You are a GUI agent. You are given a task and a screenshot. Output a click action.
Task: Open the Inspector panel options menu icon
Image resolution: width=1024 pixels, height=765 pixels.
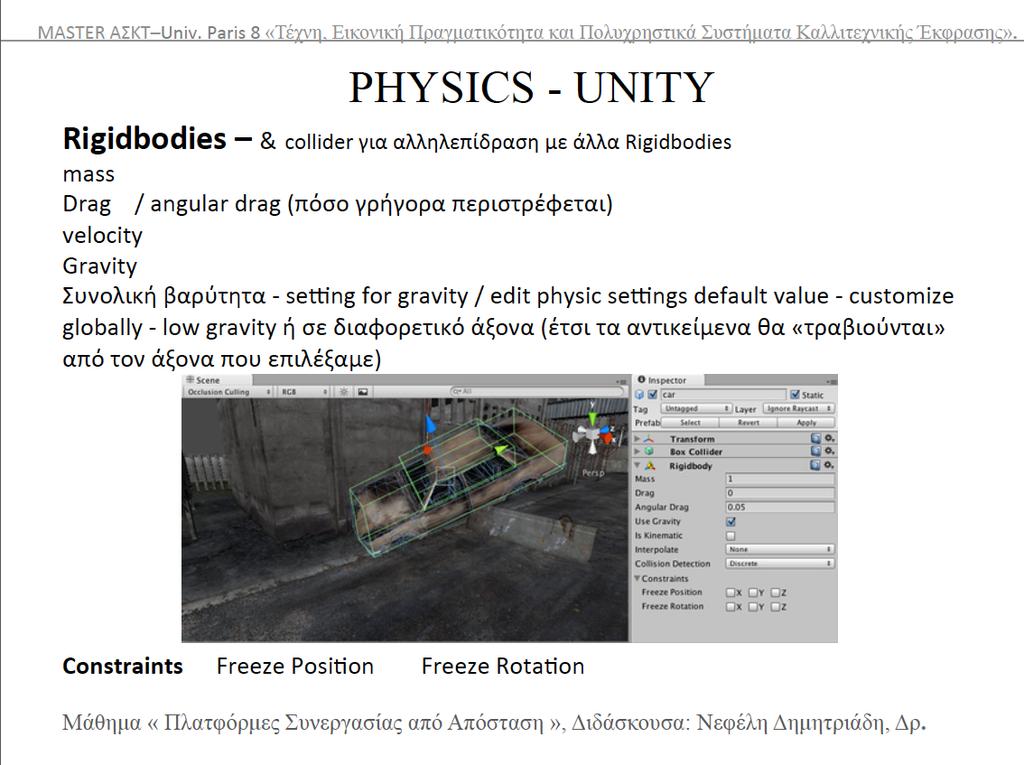point(831,382)
